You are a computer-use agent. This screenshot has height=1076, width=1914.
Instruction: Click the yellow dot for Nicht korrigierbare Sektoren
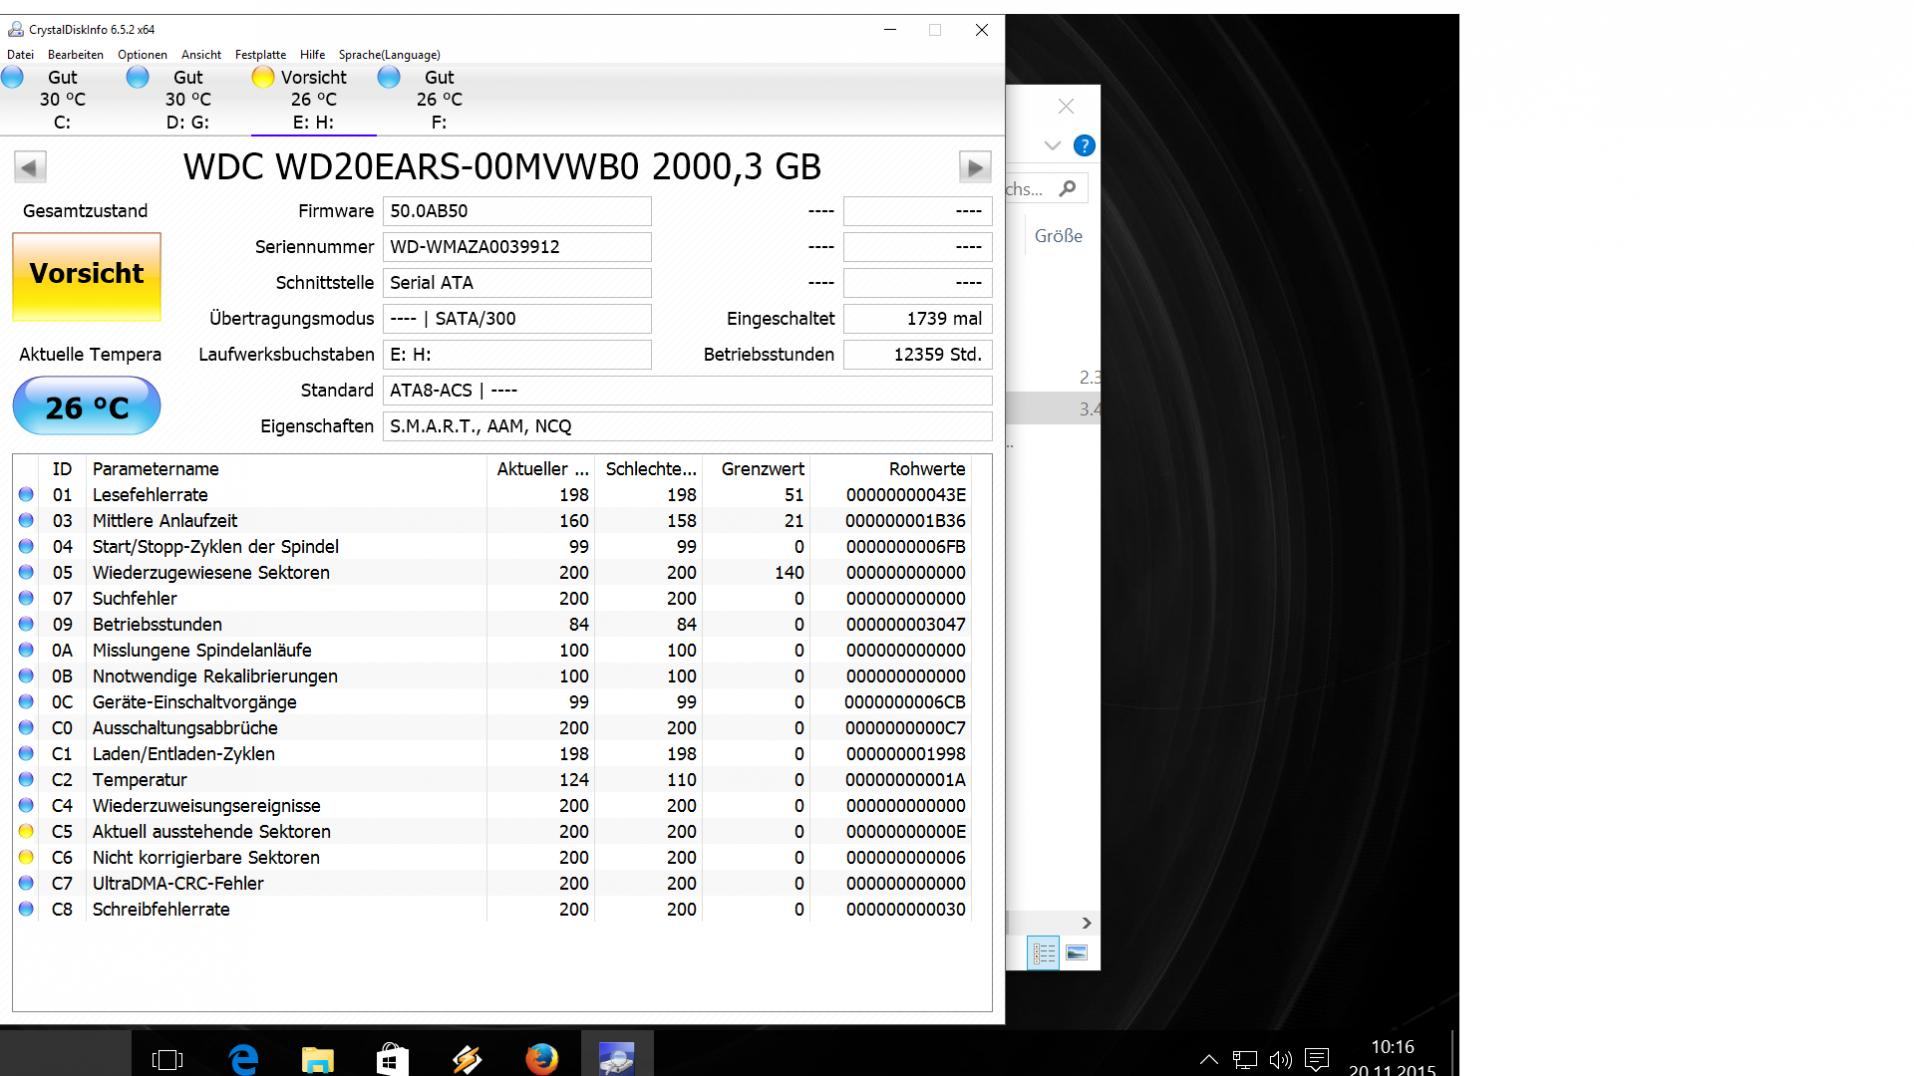coord(26,858)
